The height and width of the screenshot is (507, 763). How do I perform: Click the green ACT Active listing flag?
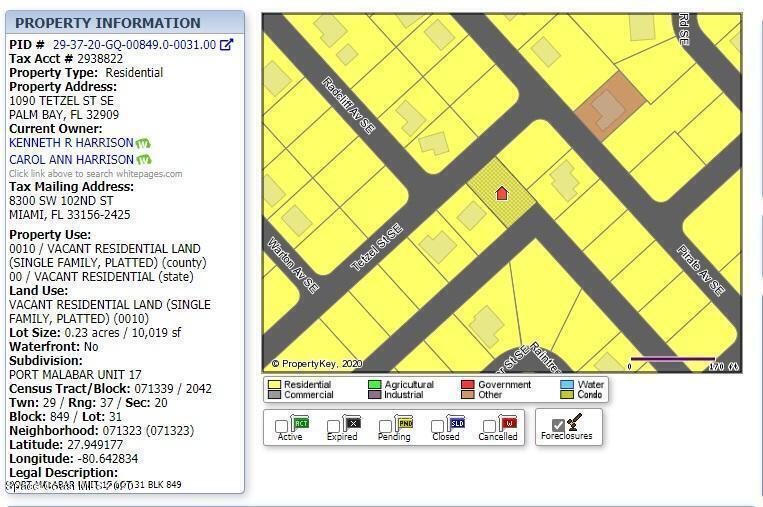coord(301,423)
